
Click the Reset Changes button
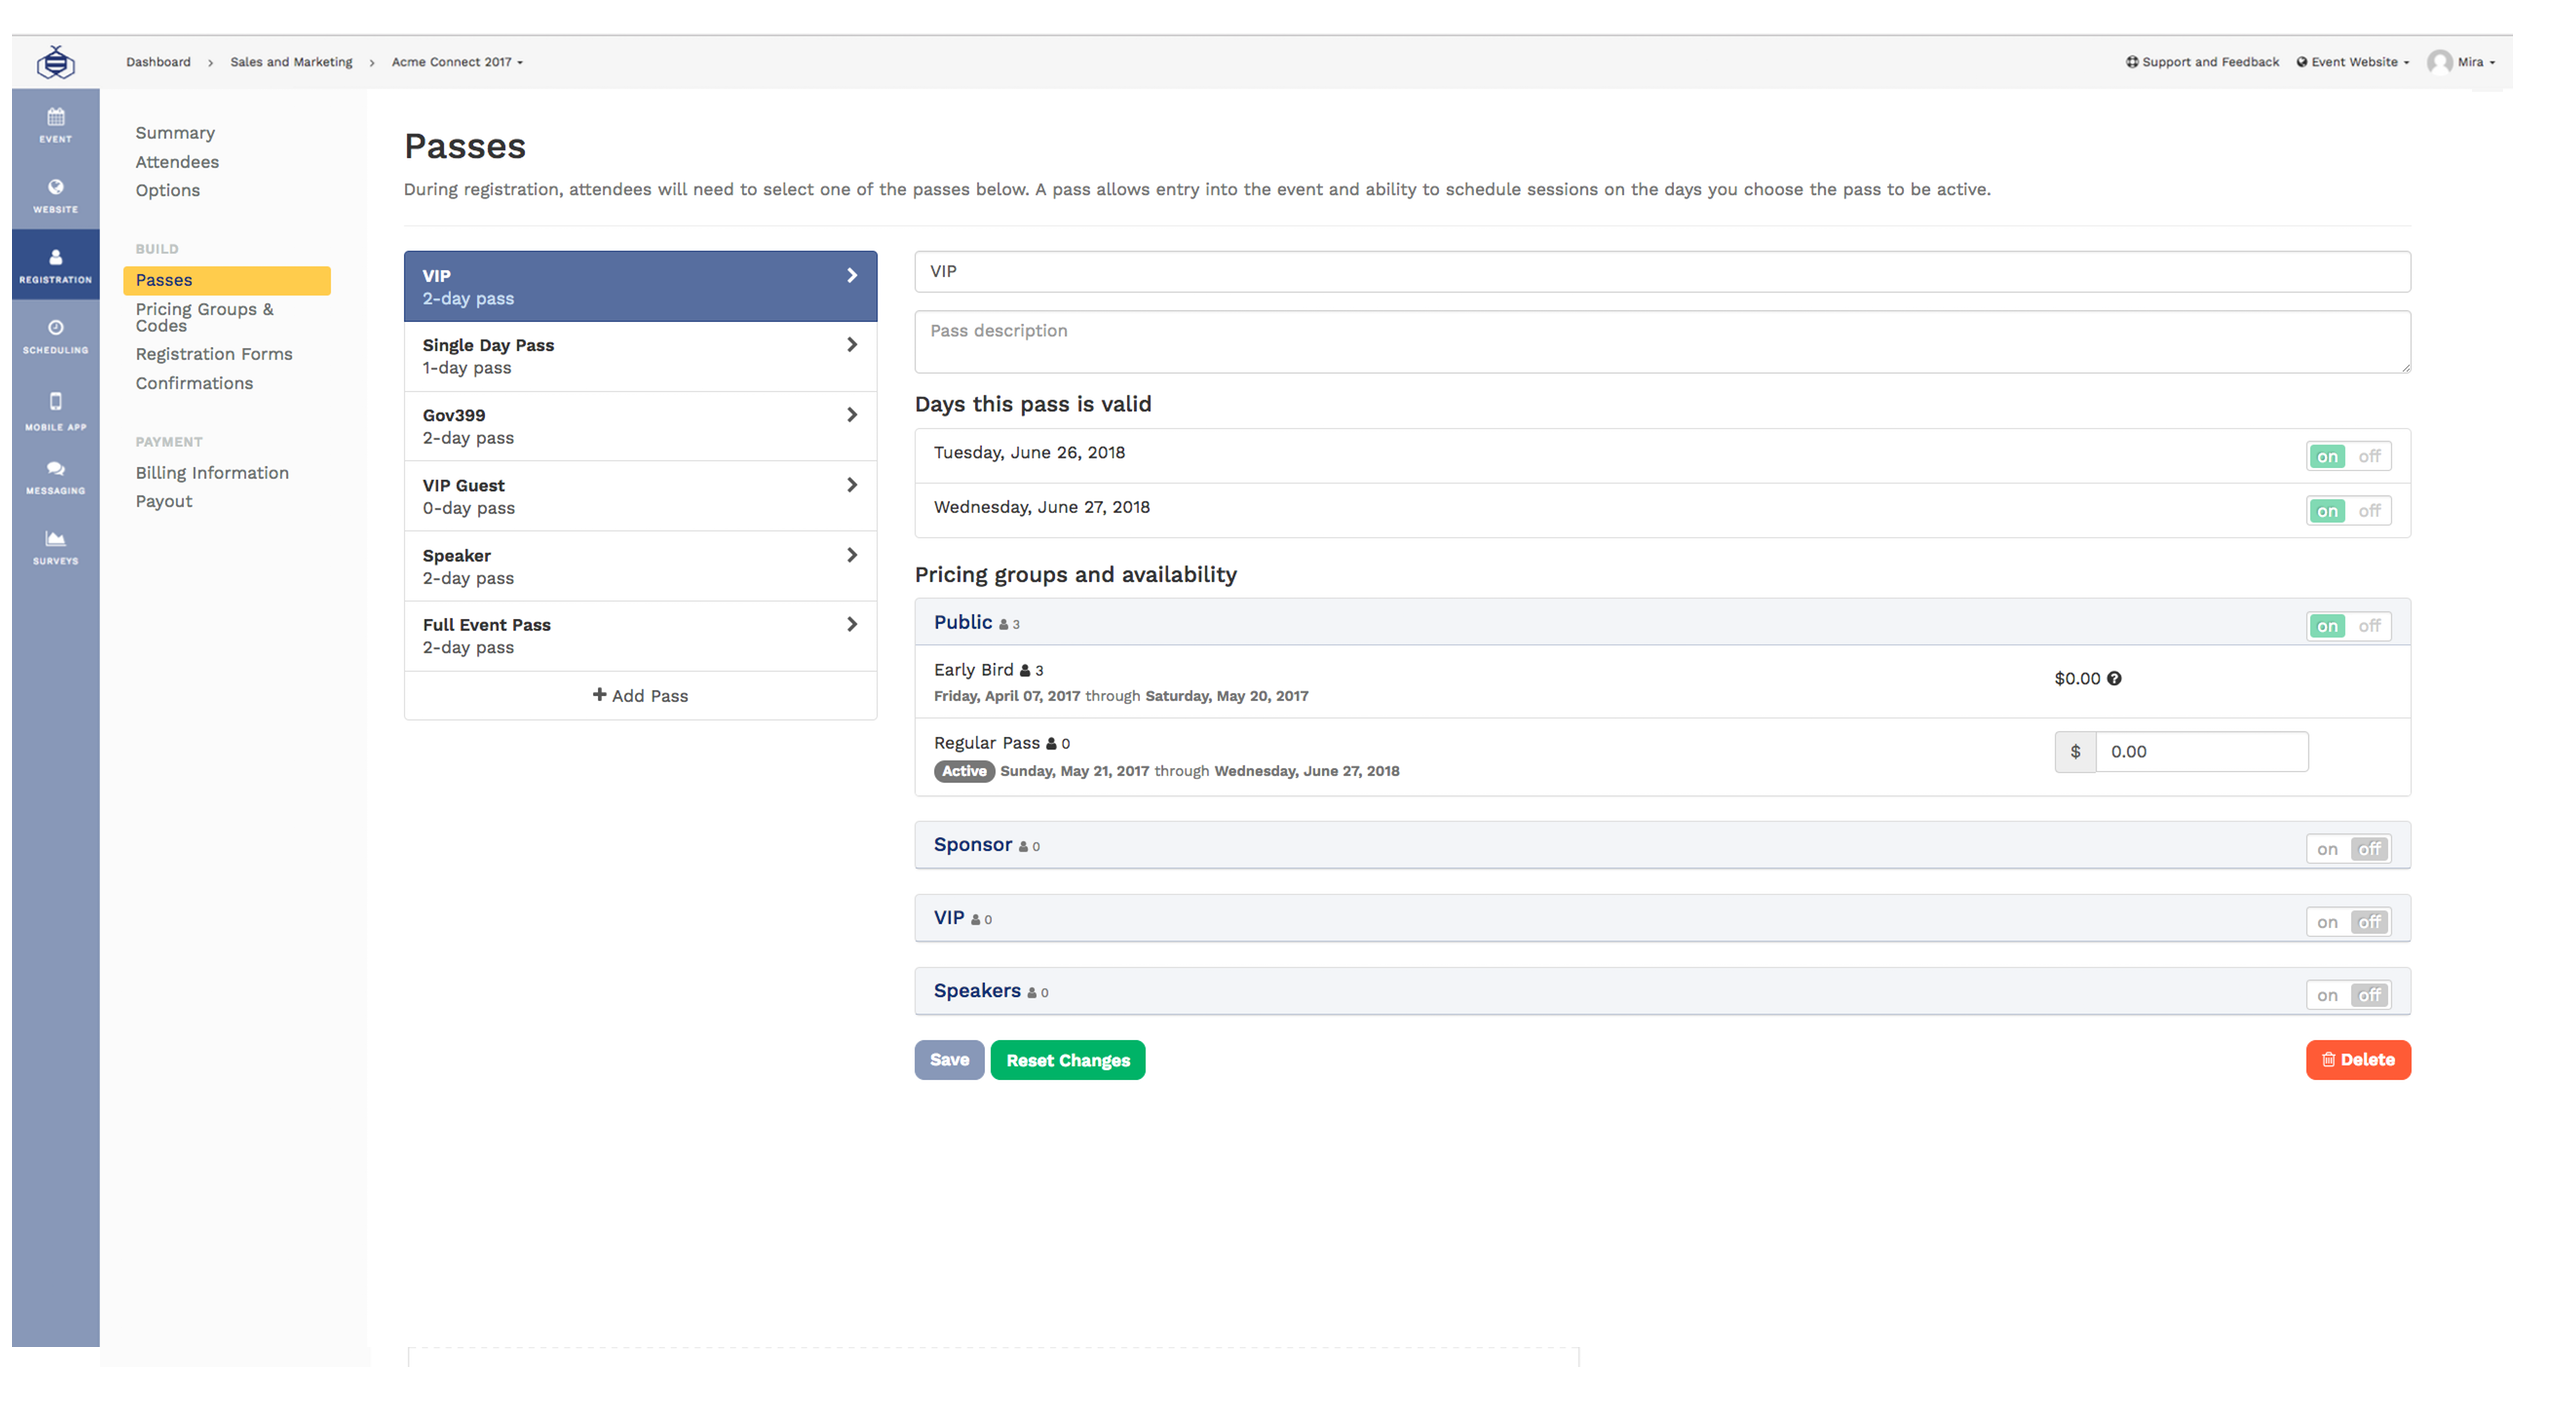(x=1067, y=1060)
